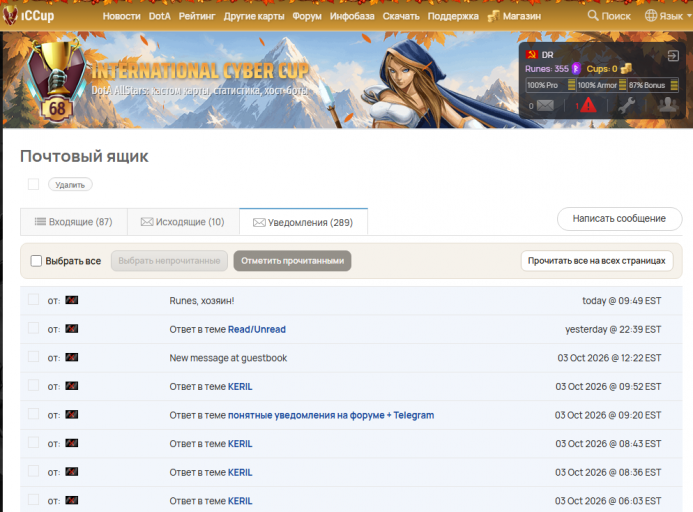The image size is (693, 512).
Task: Click the trophy badge with number 68
Action: click(57, 81)
